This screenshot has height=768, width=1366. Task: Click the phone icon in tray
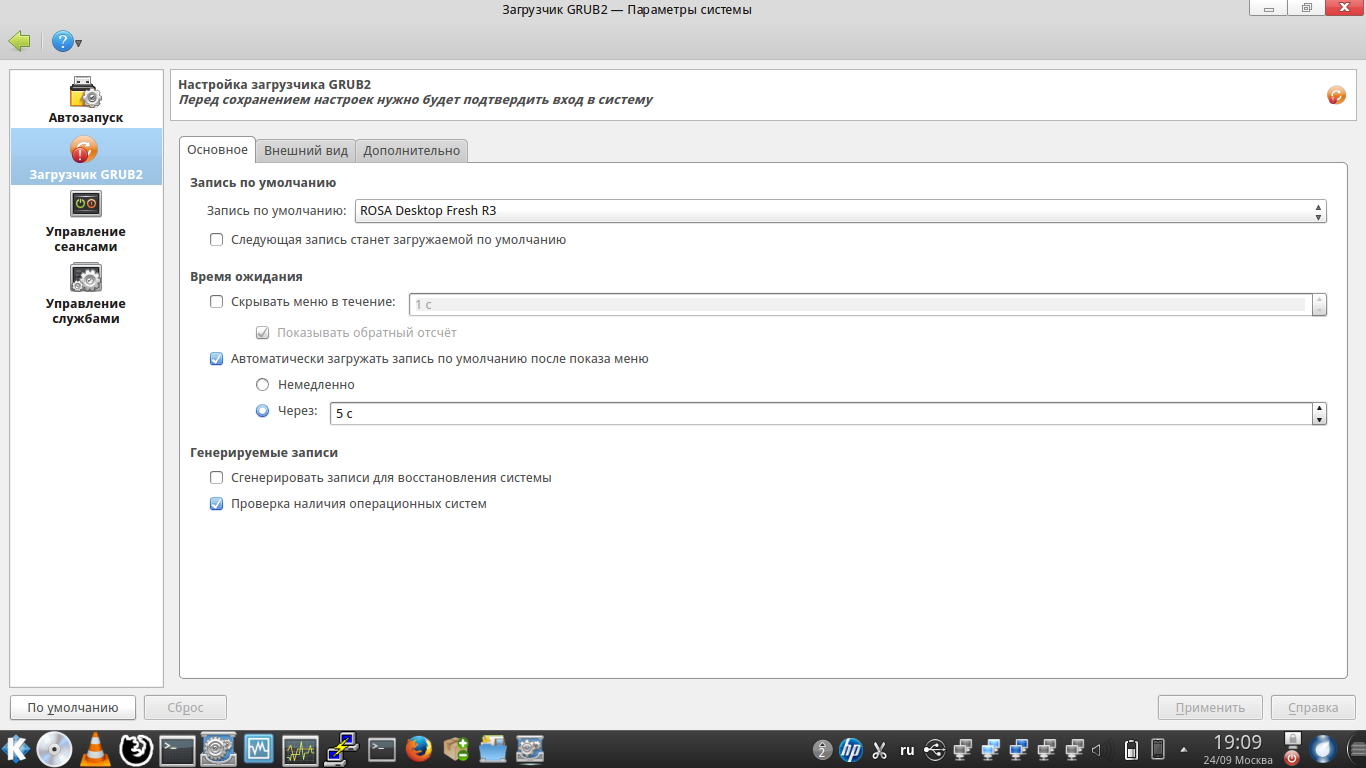tap(1158, 749)
